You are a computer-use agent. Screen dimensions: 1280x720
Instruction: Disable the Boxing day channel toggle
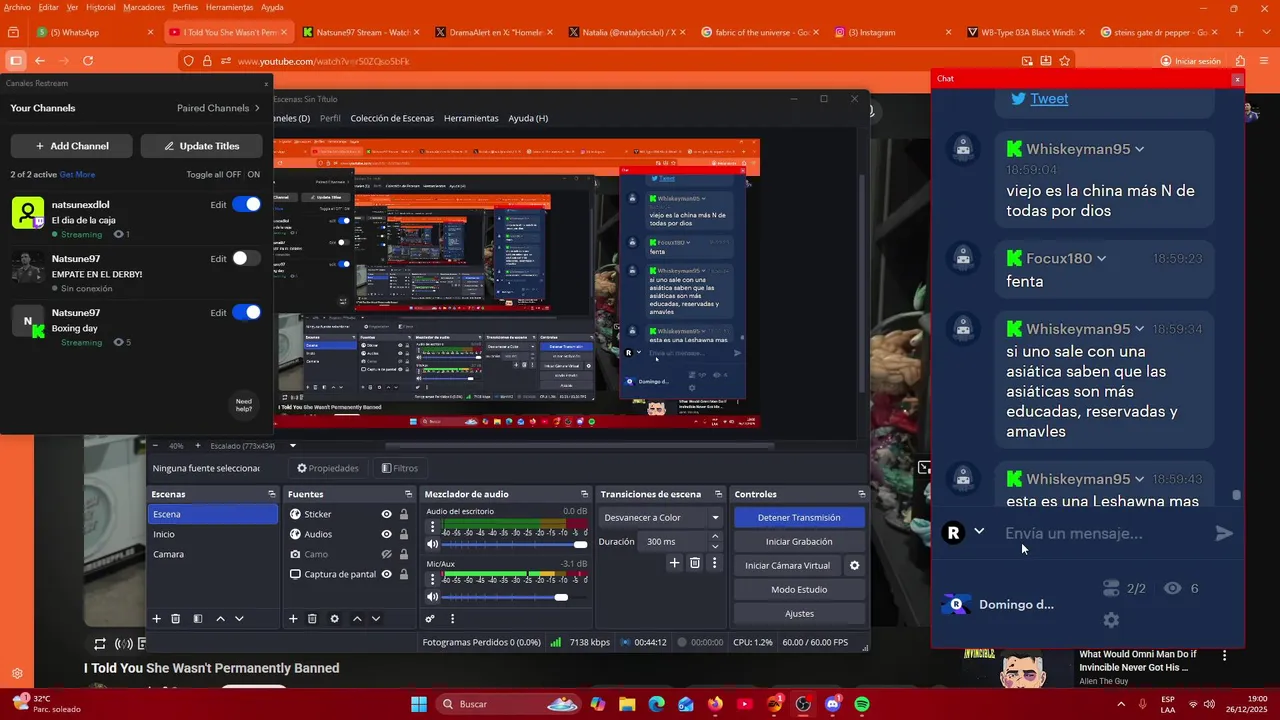point(246,312)
